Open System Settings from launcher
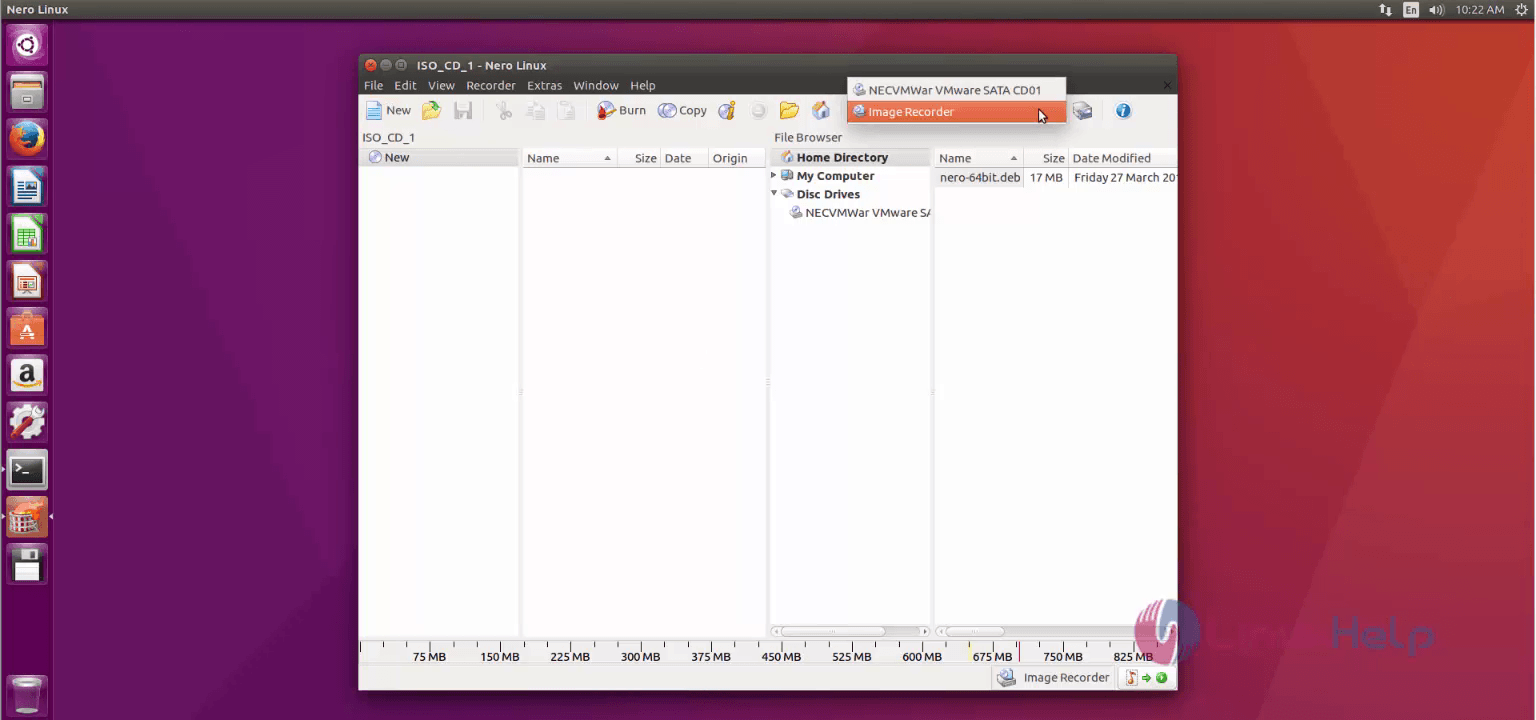Viewport: 1536px width, 720px height. (27, 422)
